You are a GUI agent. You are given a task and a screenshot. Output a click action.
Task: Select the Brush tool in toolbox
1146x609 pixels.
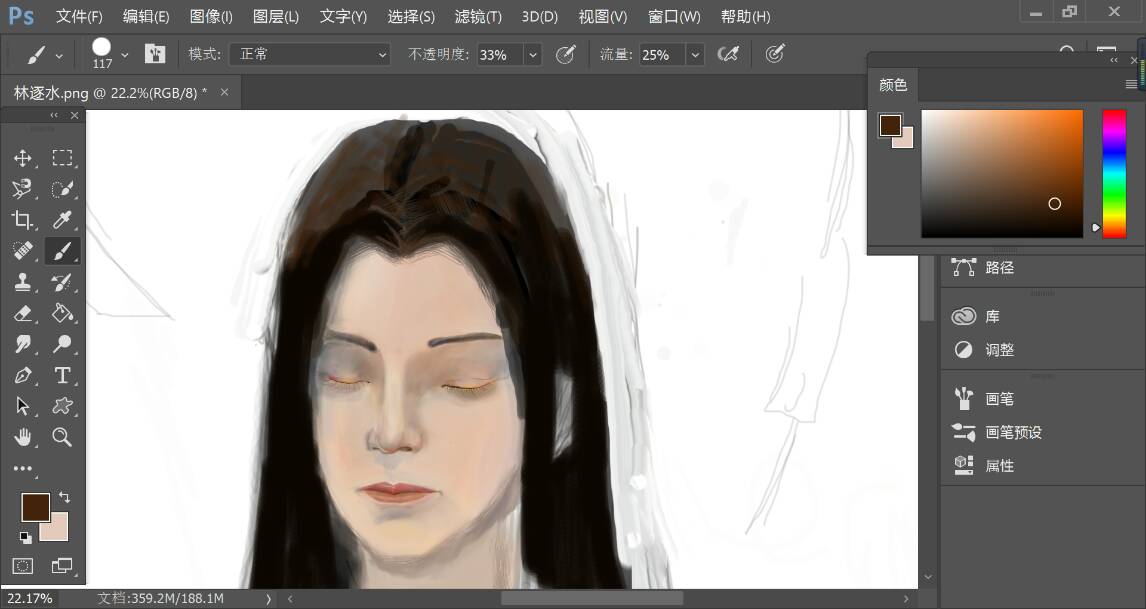[x=62, y=251]
